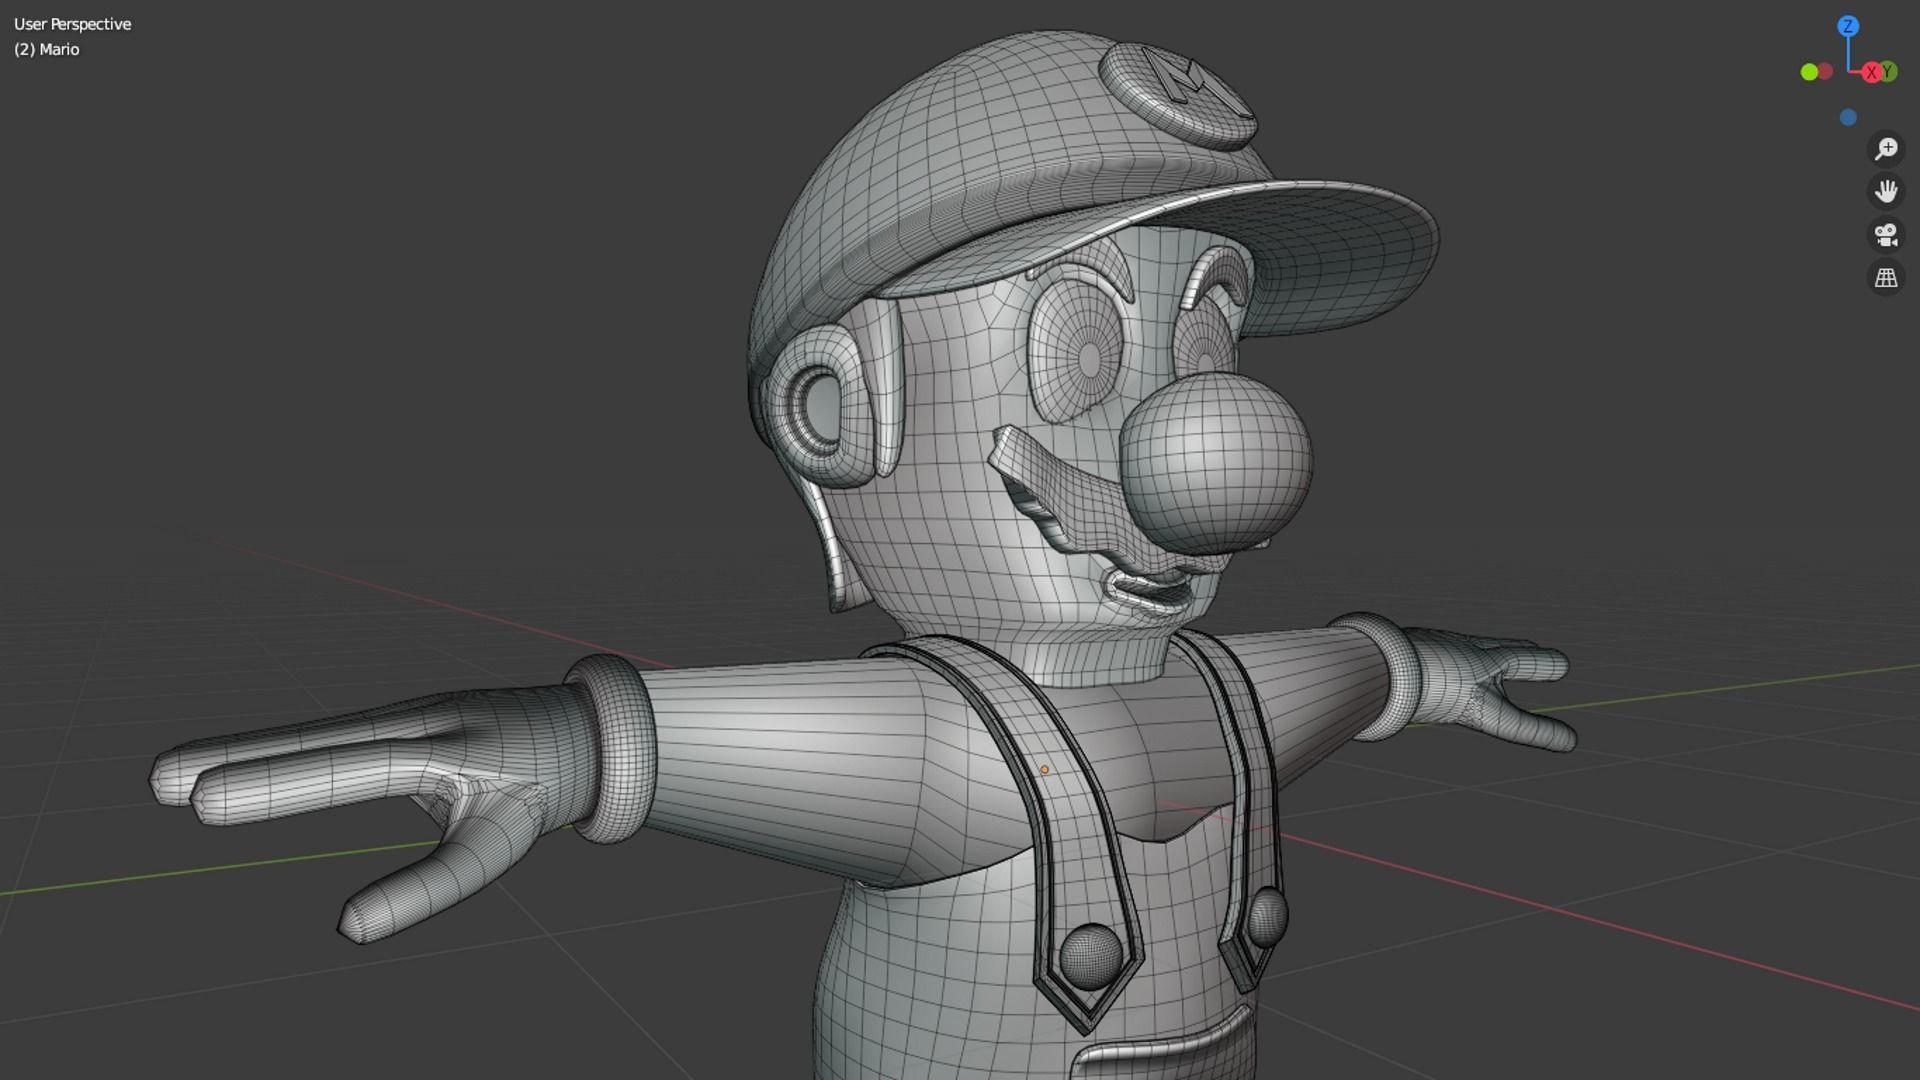Click the zoom magnifier viewport button
The image size is (1920, 1080).
coord(1886,149)
